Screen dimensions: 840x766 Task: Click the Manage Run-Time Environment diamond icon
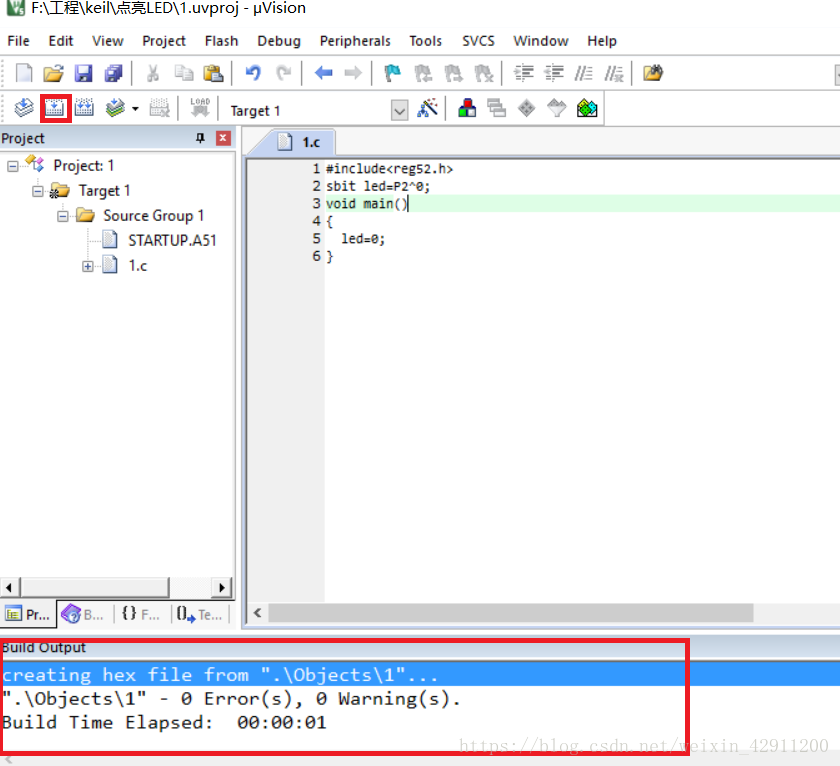[527, 108]
